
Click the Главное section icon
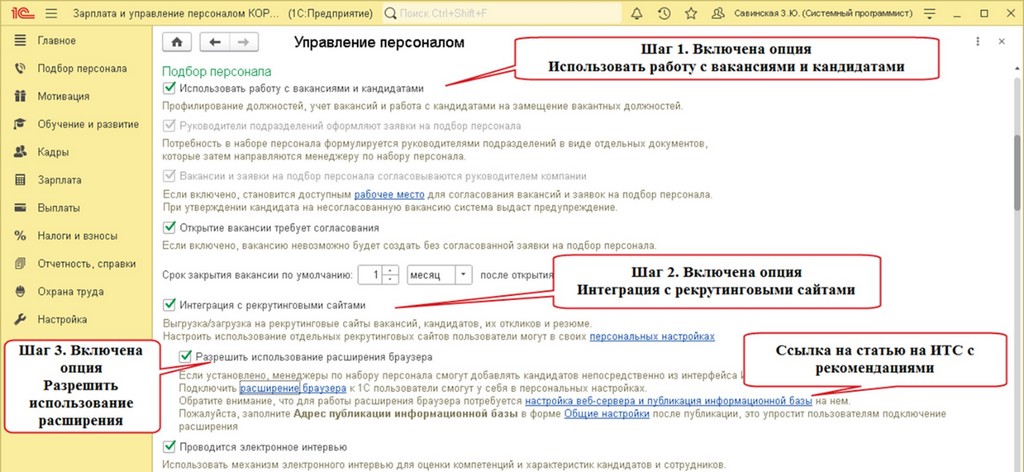pos(20,40)
